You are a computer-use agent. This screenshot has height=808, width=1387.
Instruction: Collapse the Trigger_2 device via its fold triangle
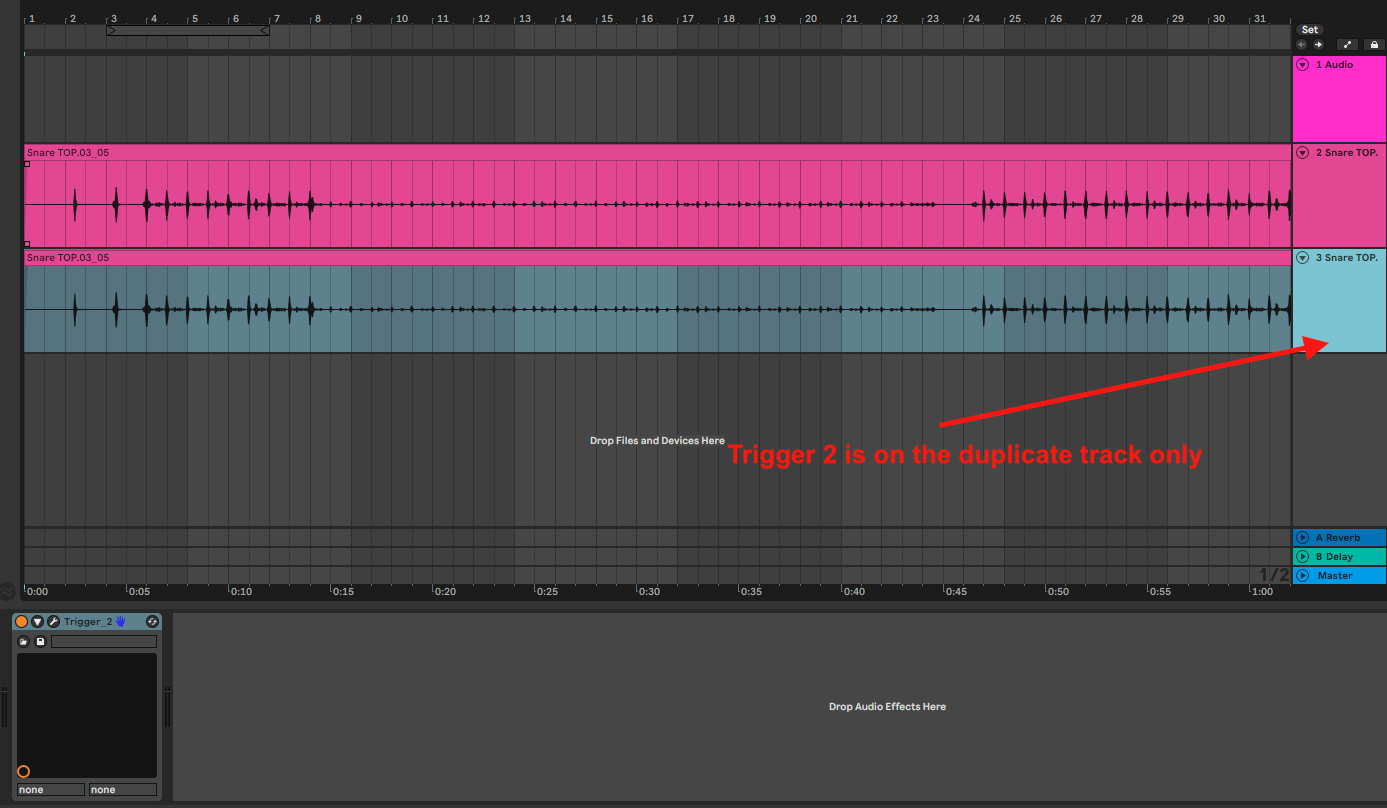[38, 621]
